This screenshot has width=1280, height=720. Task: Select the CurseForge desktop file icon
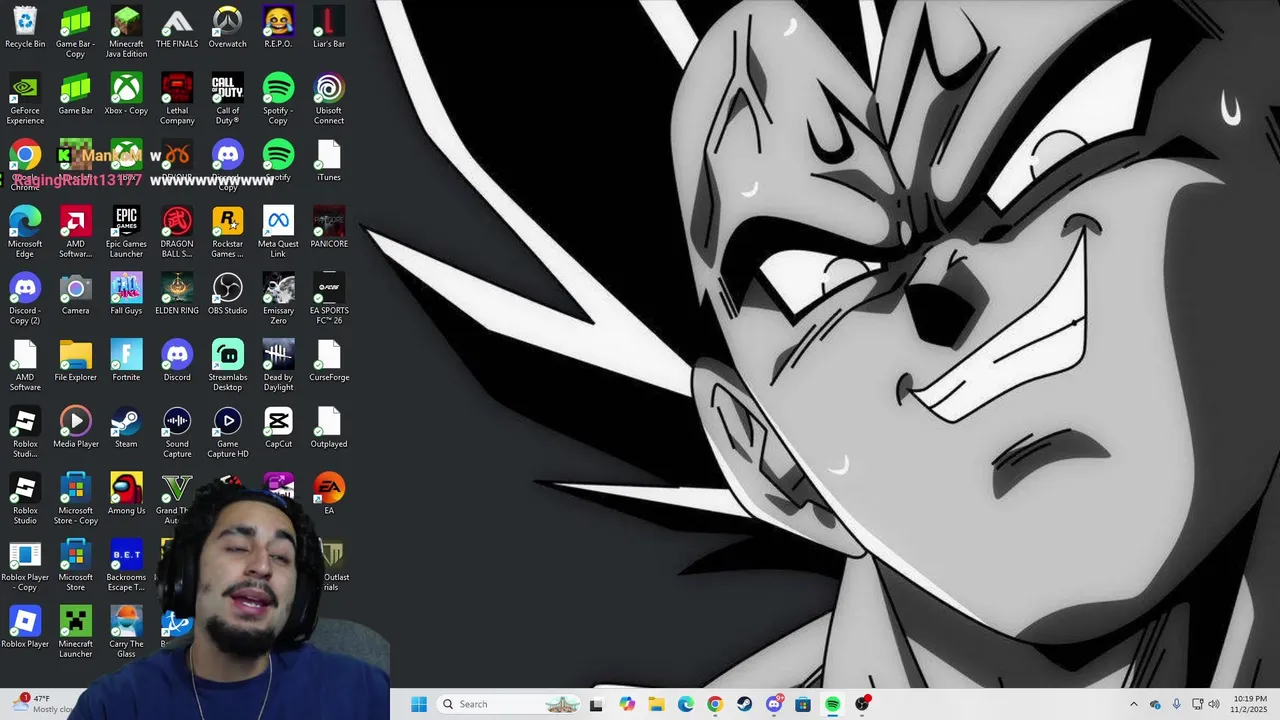pos(329,361)
